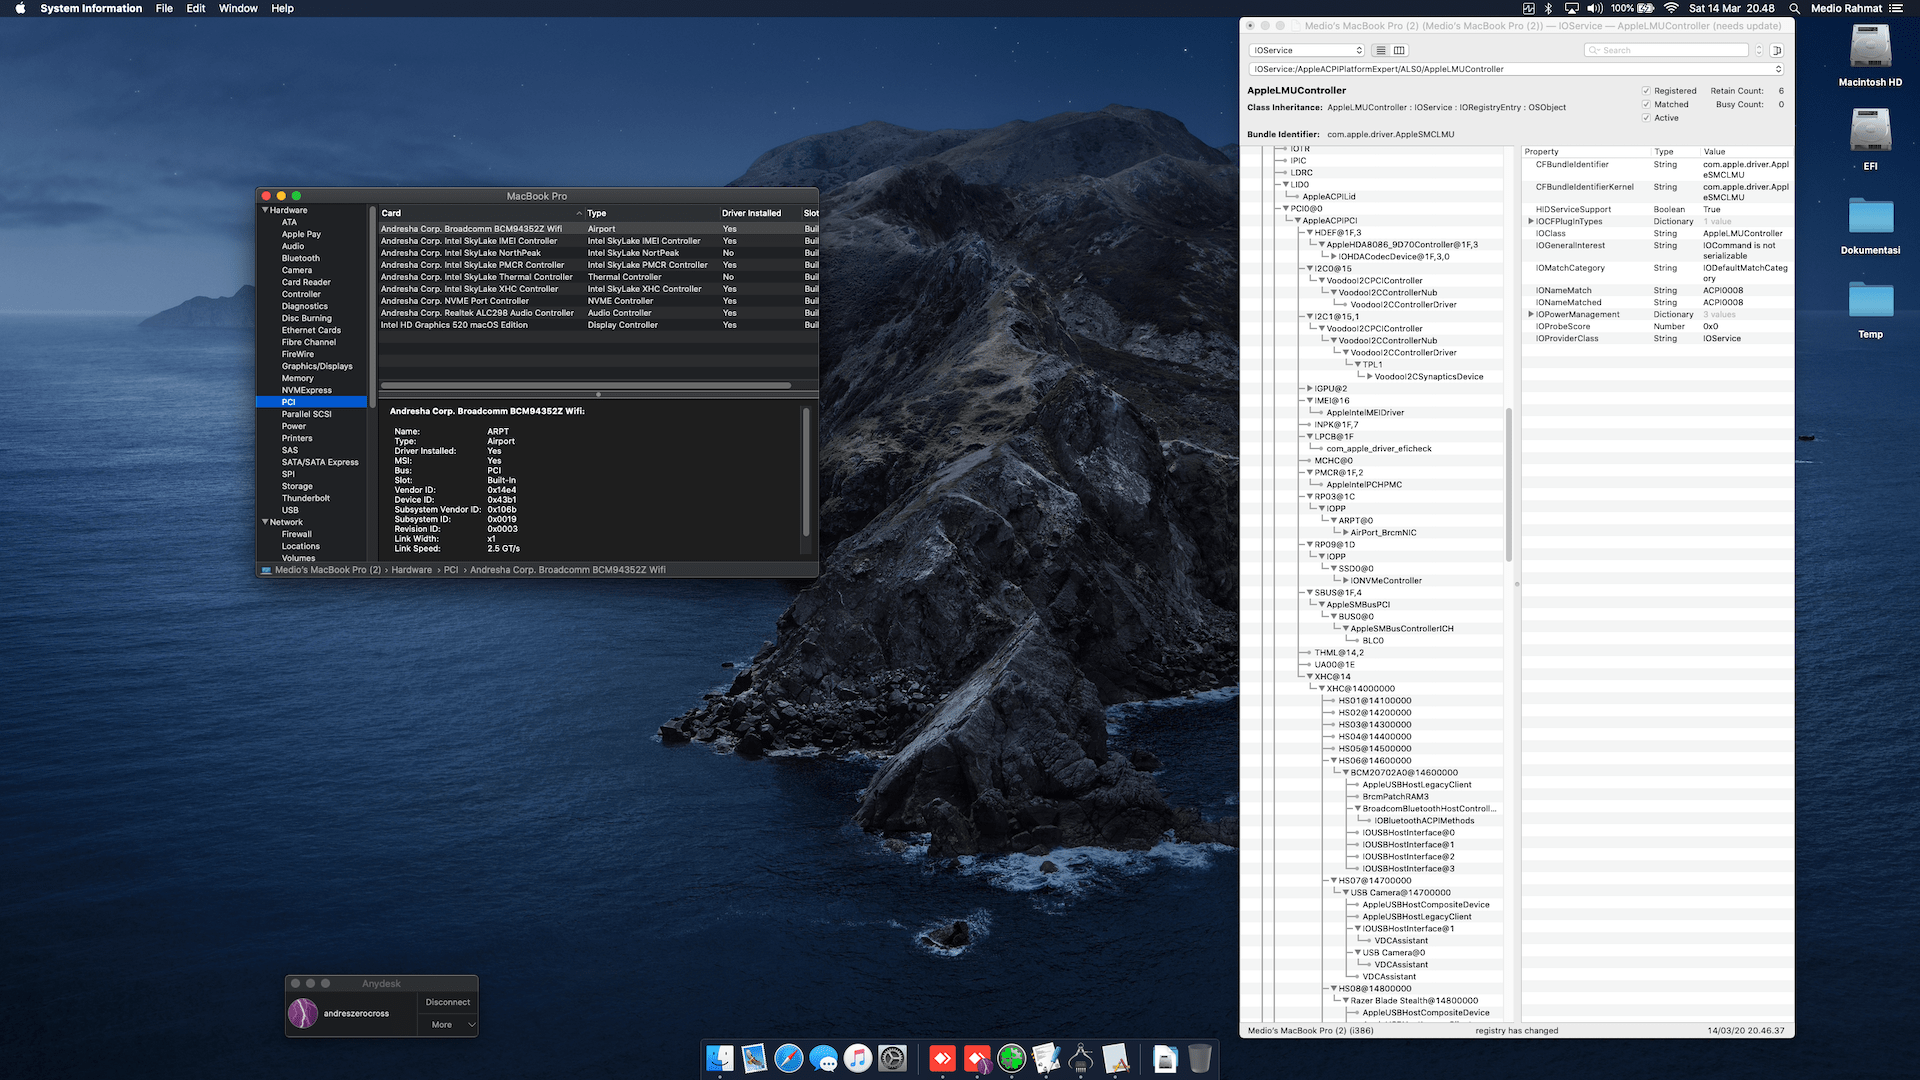Toggle the IORegistryExplorer inspector panel icon
Screen dimensions: 1920x1080
point(1776,50)
